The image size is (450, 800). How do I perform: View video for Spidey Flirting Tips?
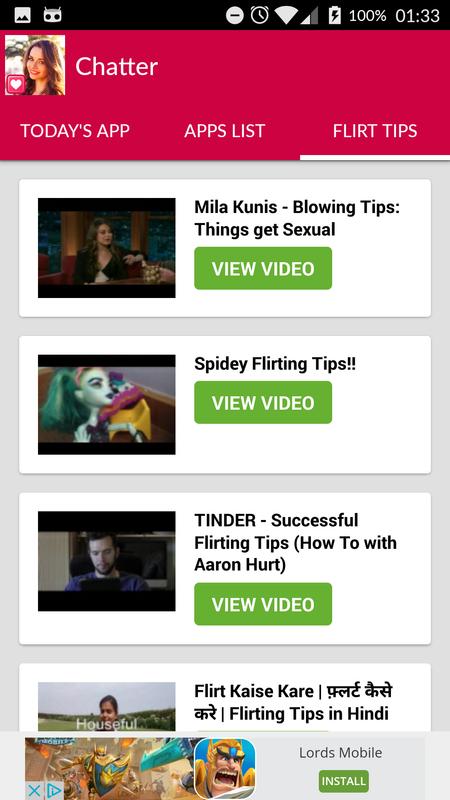[263, 403]
